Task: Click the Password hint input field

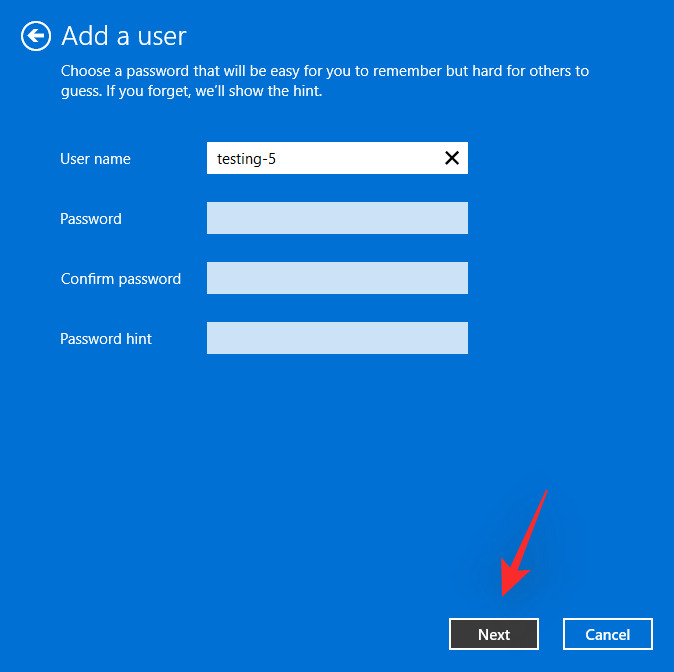Action: pos(337,338)
